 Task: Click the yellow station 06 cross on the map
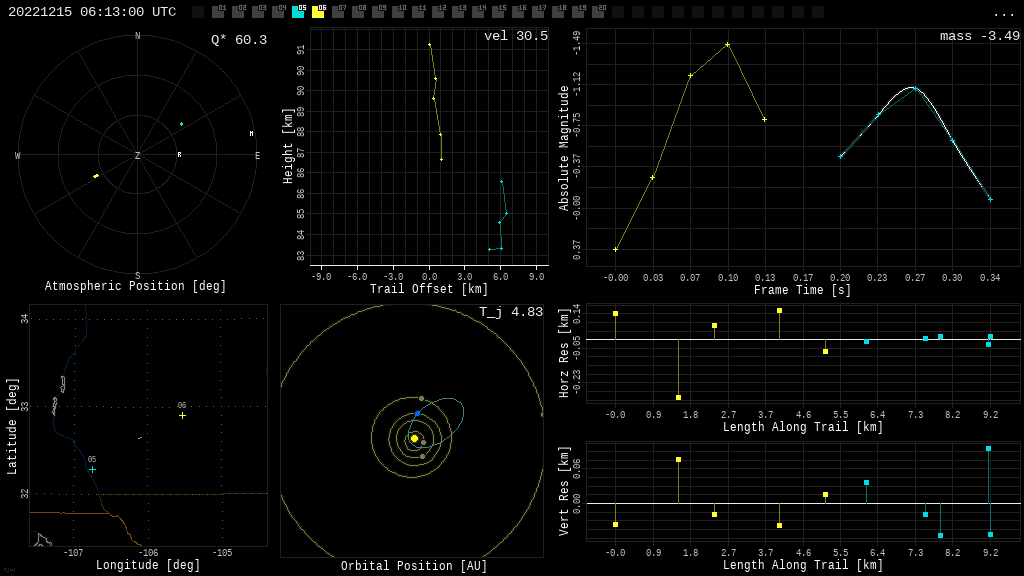[182, 415]
